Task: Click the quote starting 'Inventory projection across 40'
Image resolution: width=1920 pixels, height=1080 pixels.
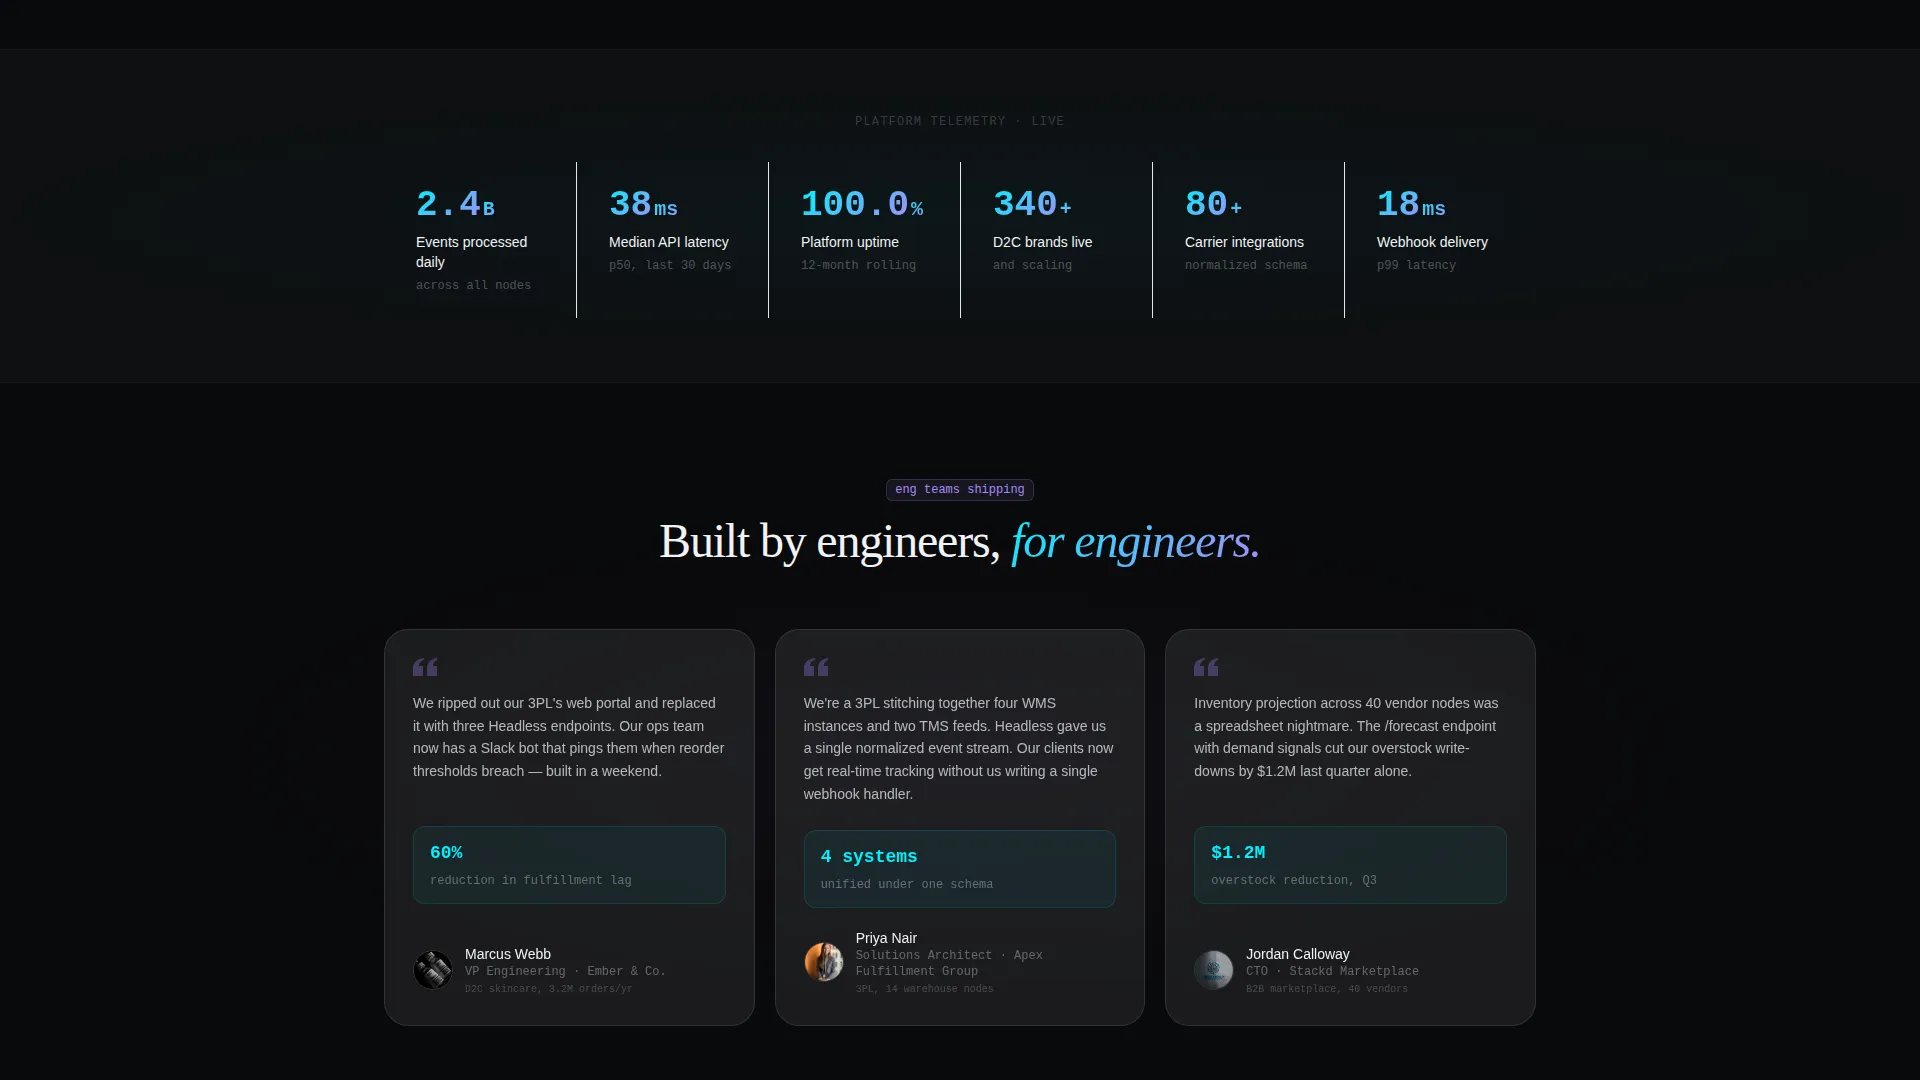Action: [x=1346, y=737]
